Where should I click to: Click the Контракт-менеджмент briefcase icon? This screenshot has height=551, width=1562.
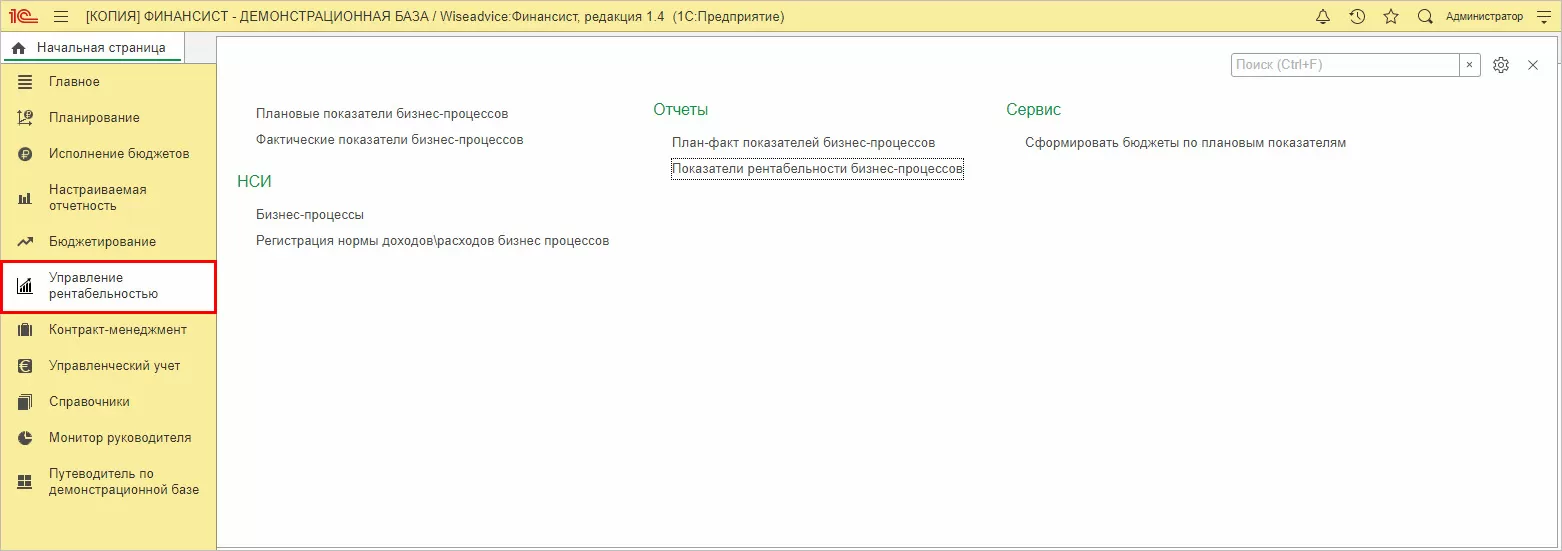point(25,330)
